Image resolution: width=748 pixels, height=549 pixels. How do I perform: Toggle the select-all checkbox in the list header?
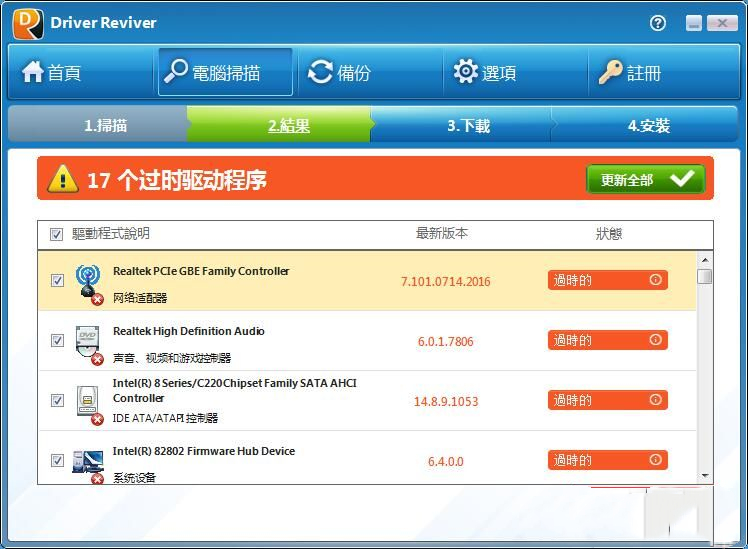click(56, 234)
